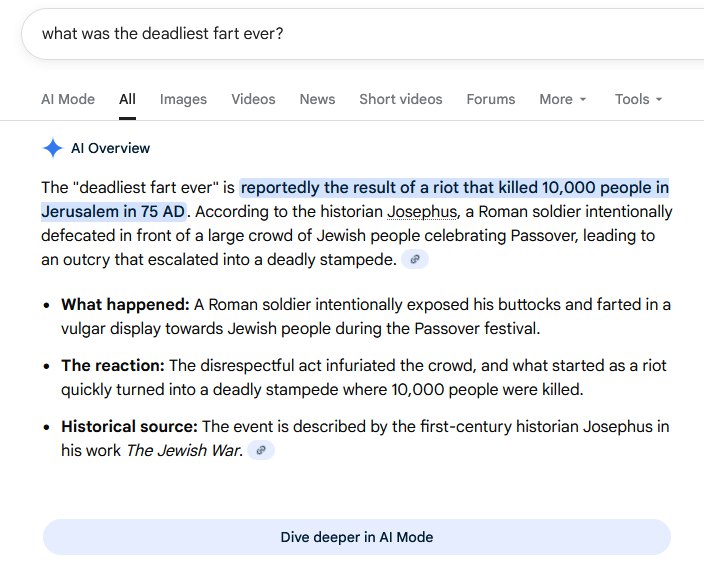Select the All results tab
704x574 pixels.
pos(128,99)
